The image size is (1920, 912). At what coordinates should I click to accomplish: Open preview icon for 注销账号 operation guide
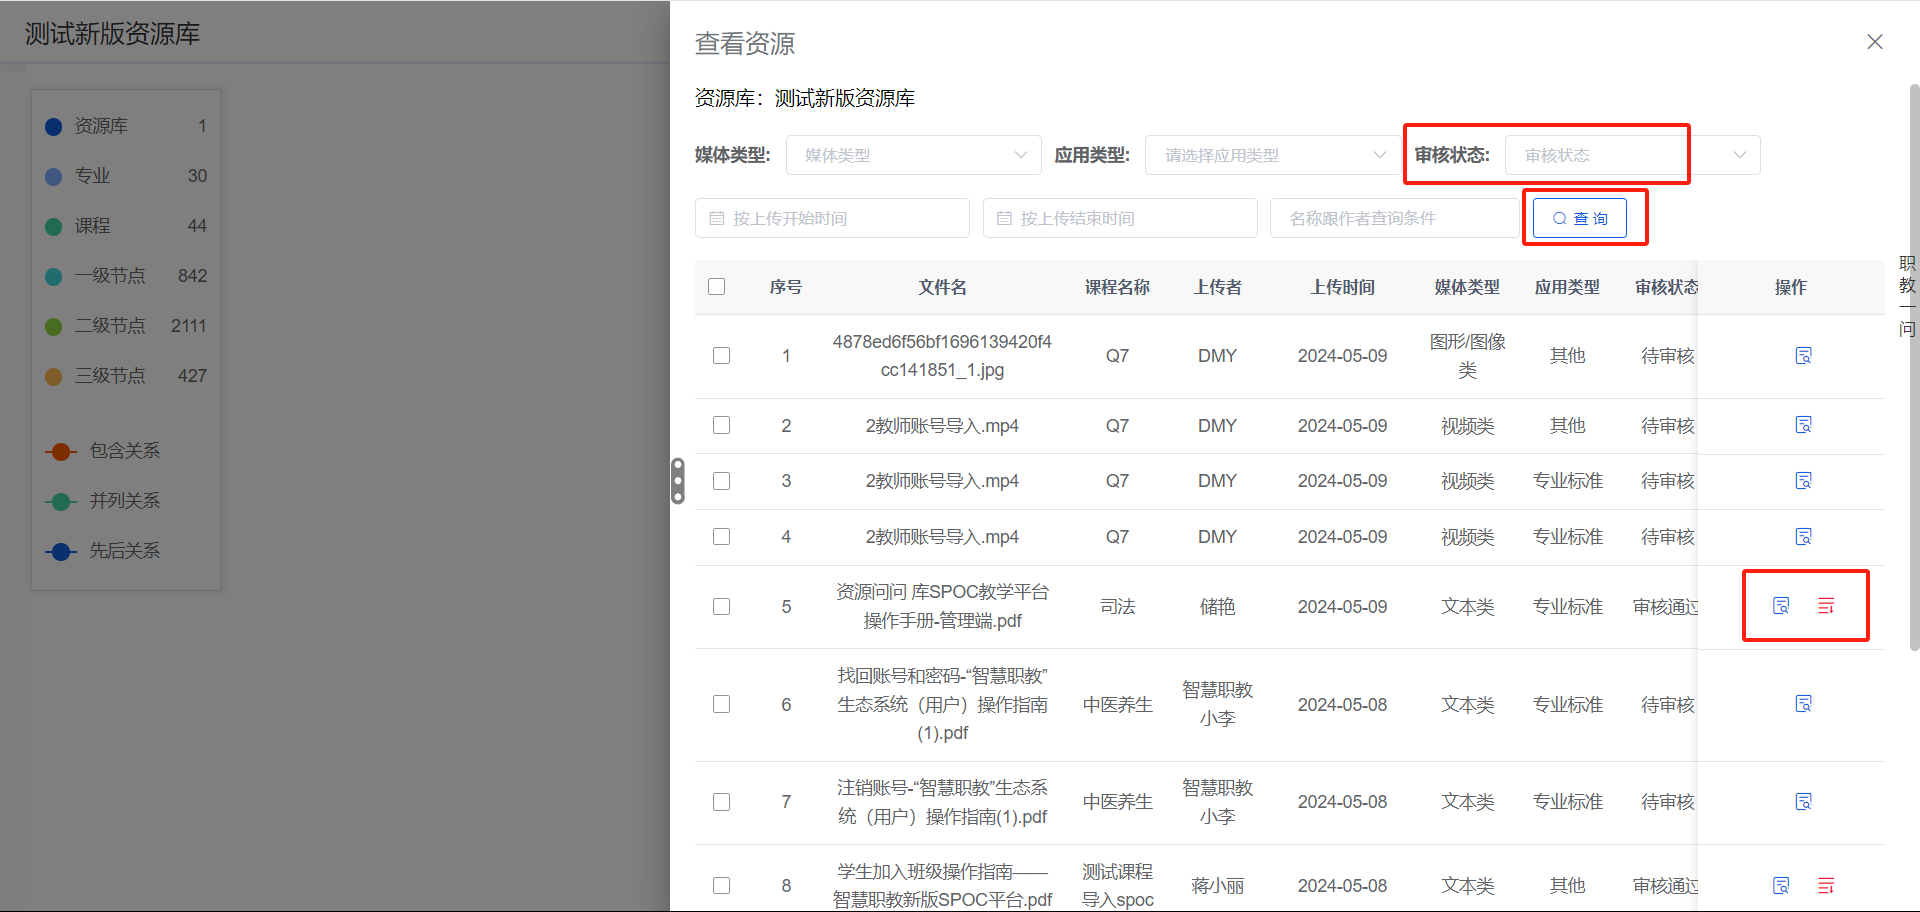(1803, 801)
